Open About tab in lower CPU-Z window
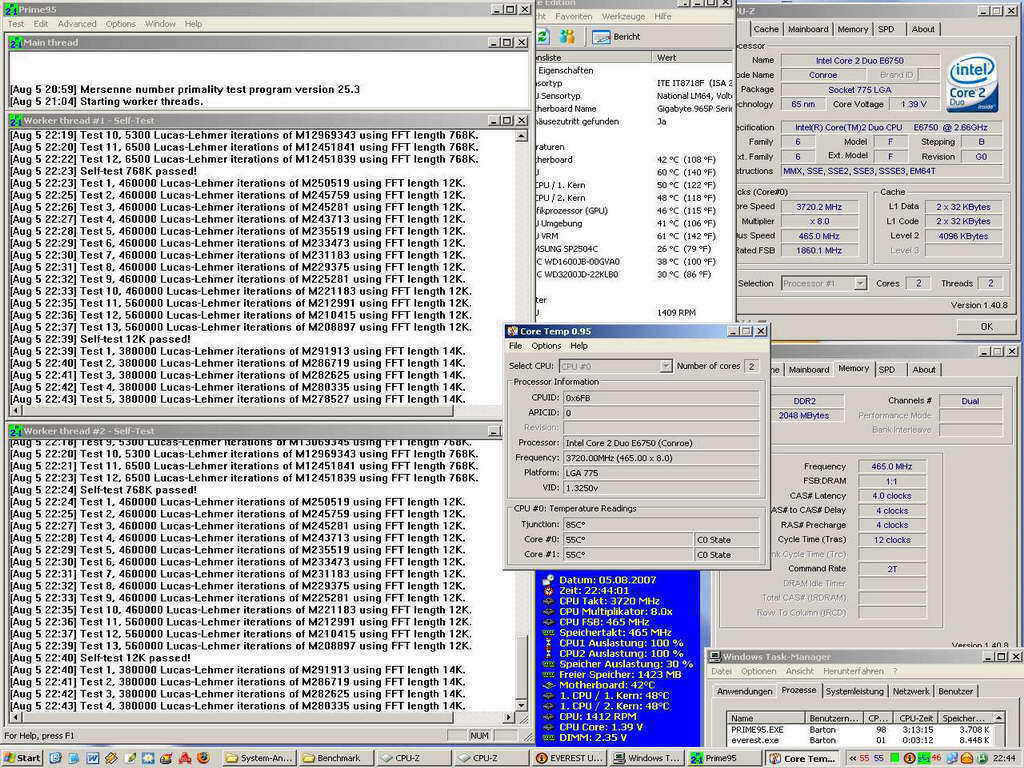 pos(923,370)
